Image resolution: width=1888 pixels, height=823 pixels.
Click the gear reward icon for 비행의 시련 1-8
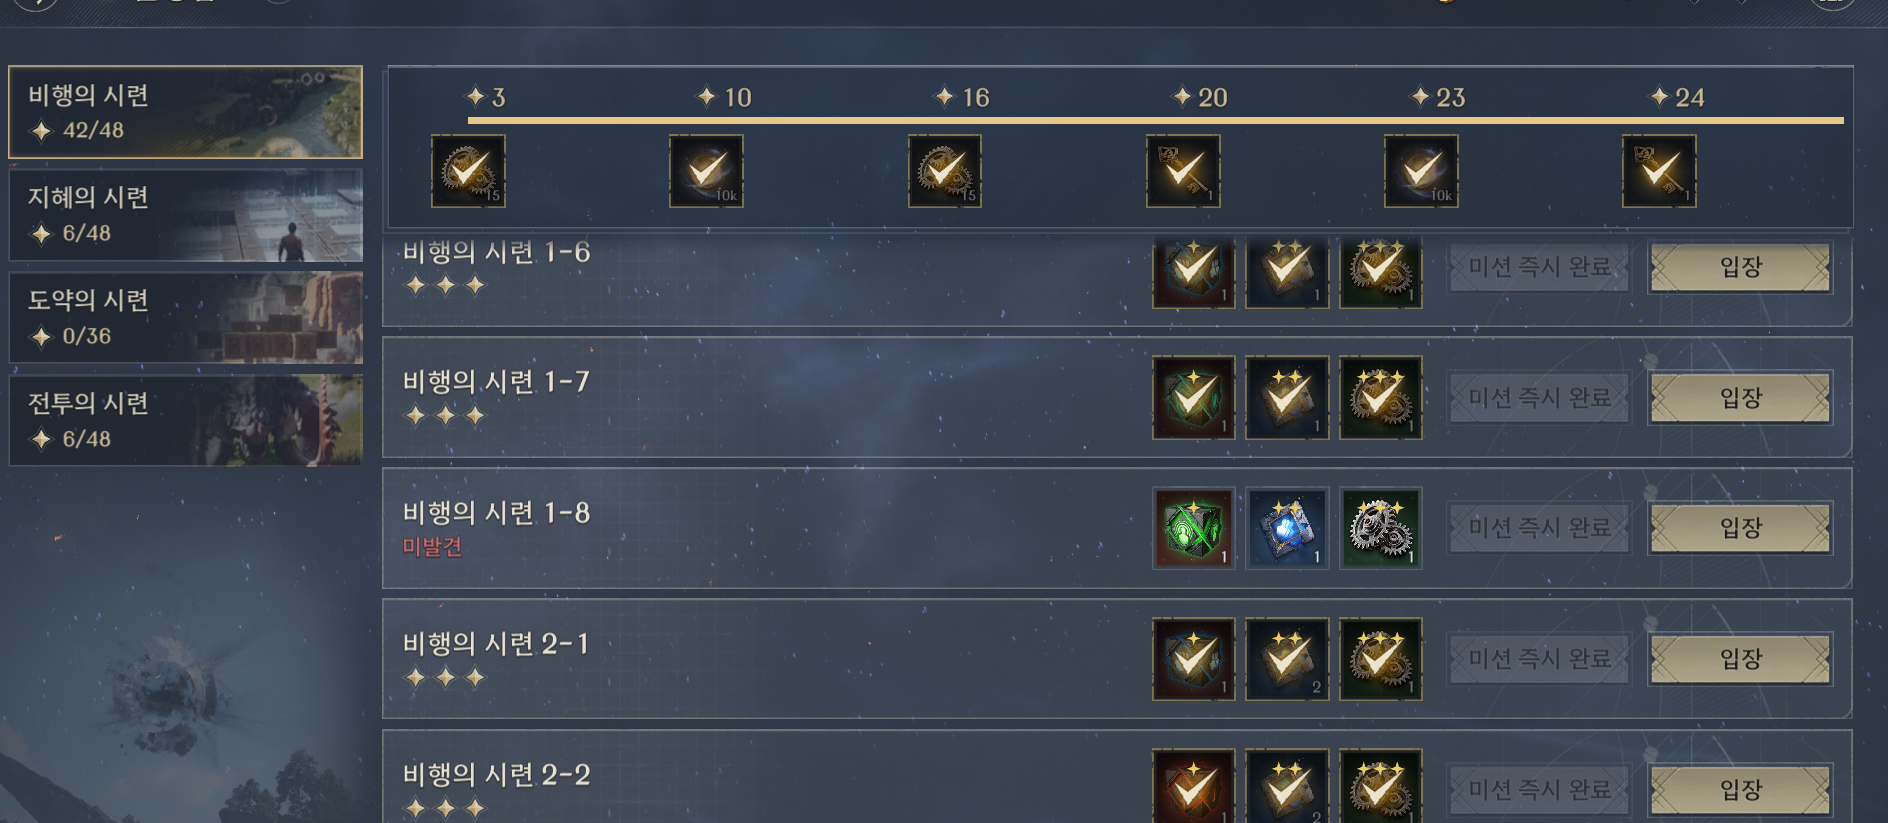pos(1380,528)
